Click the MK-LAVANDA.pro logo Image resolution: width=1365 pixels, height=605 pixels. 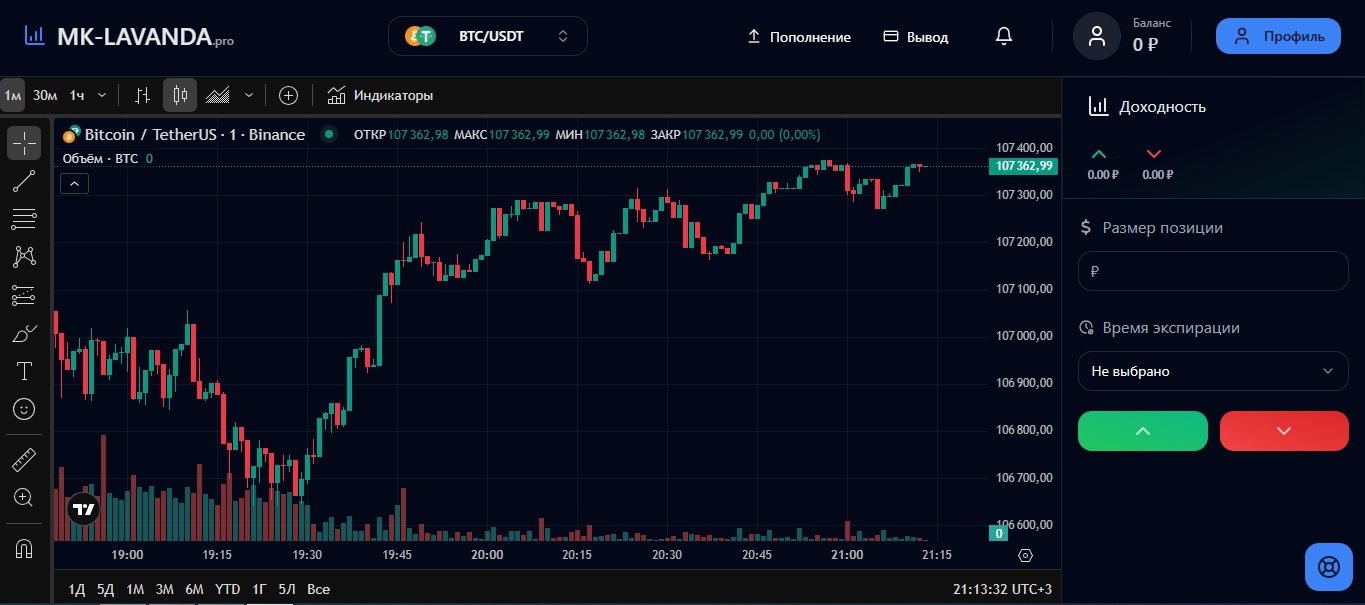[129, 37]
